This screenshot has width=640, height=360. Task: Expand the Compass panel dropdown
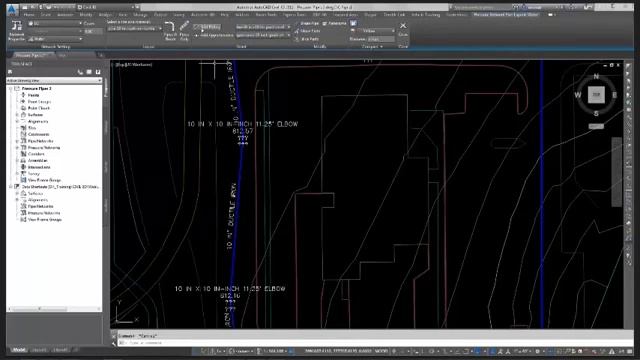click(x=372, y=47)
